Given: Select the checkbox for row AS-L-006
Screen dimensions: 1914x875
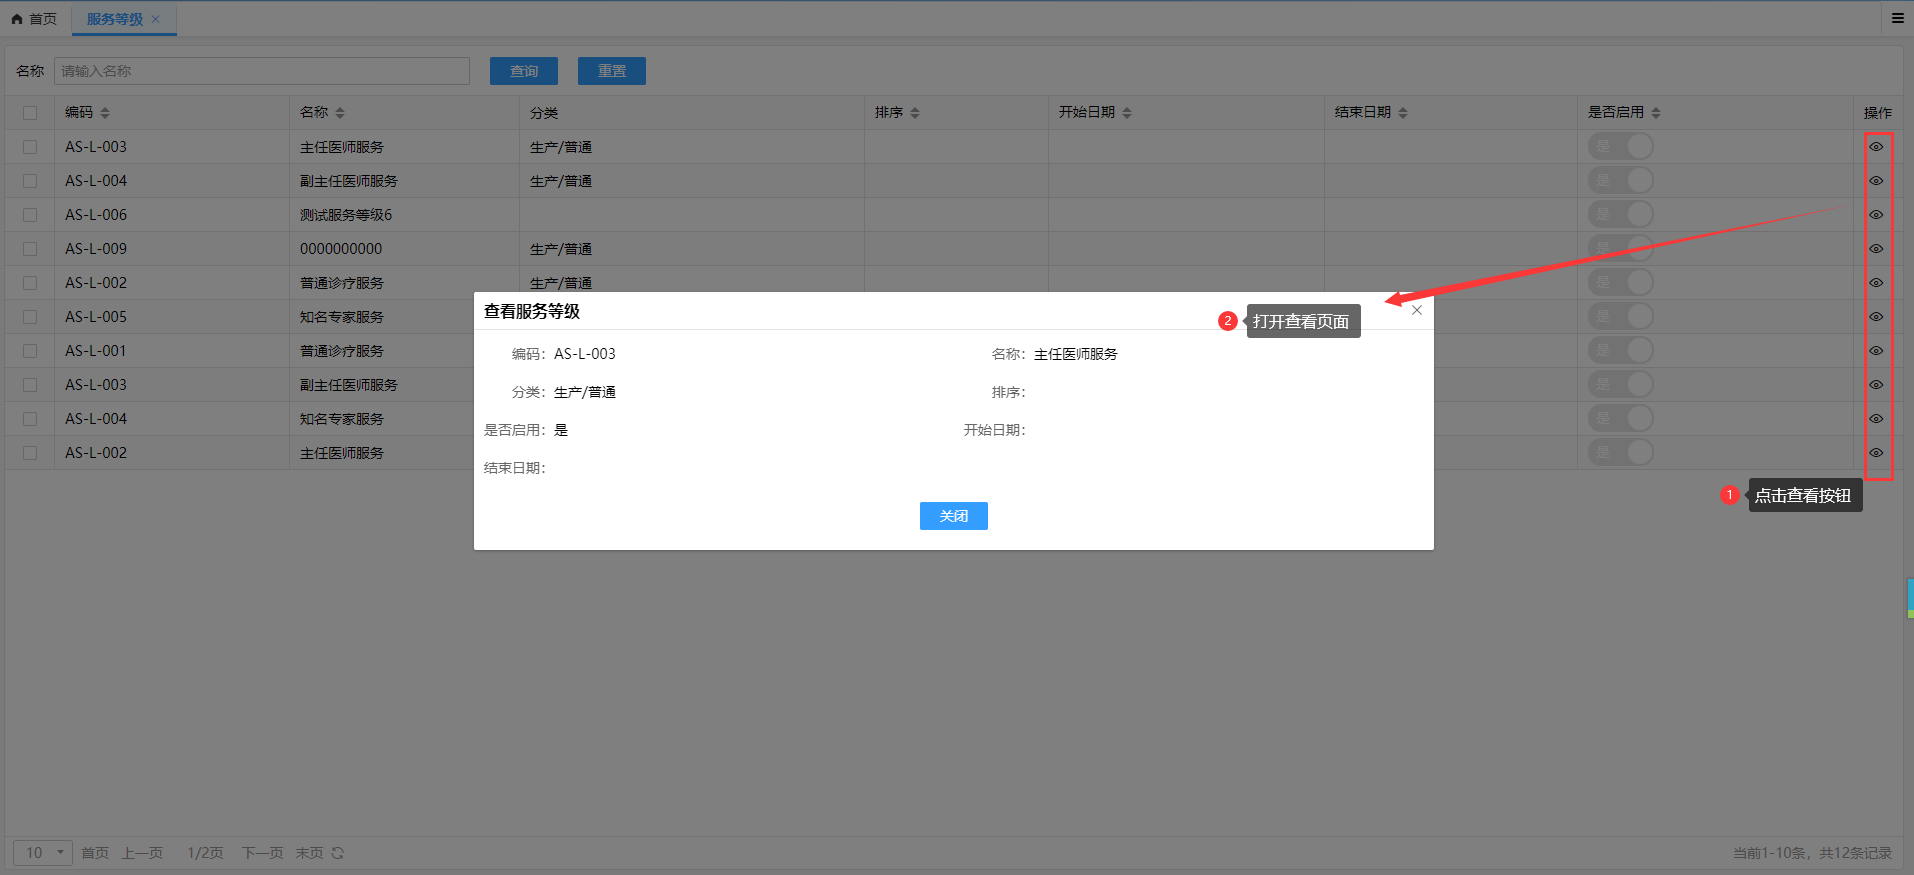Looking at the screenshot, I should tap(30, 215).
